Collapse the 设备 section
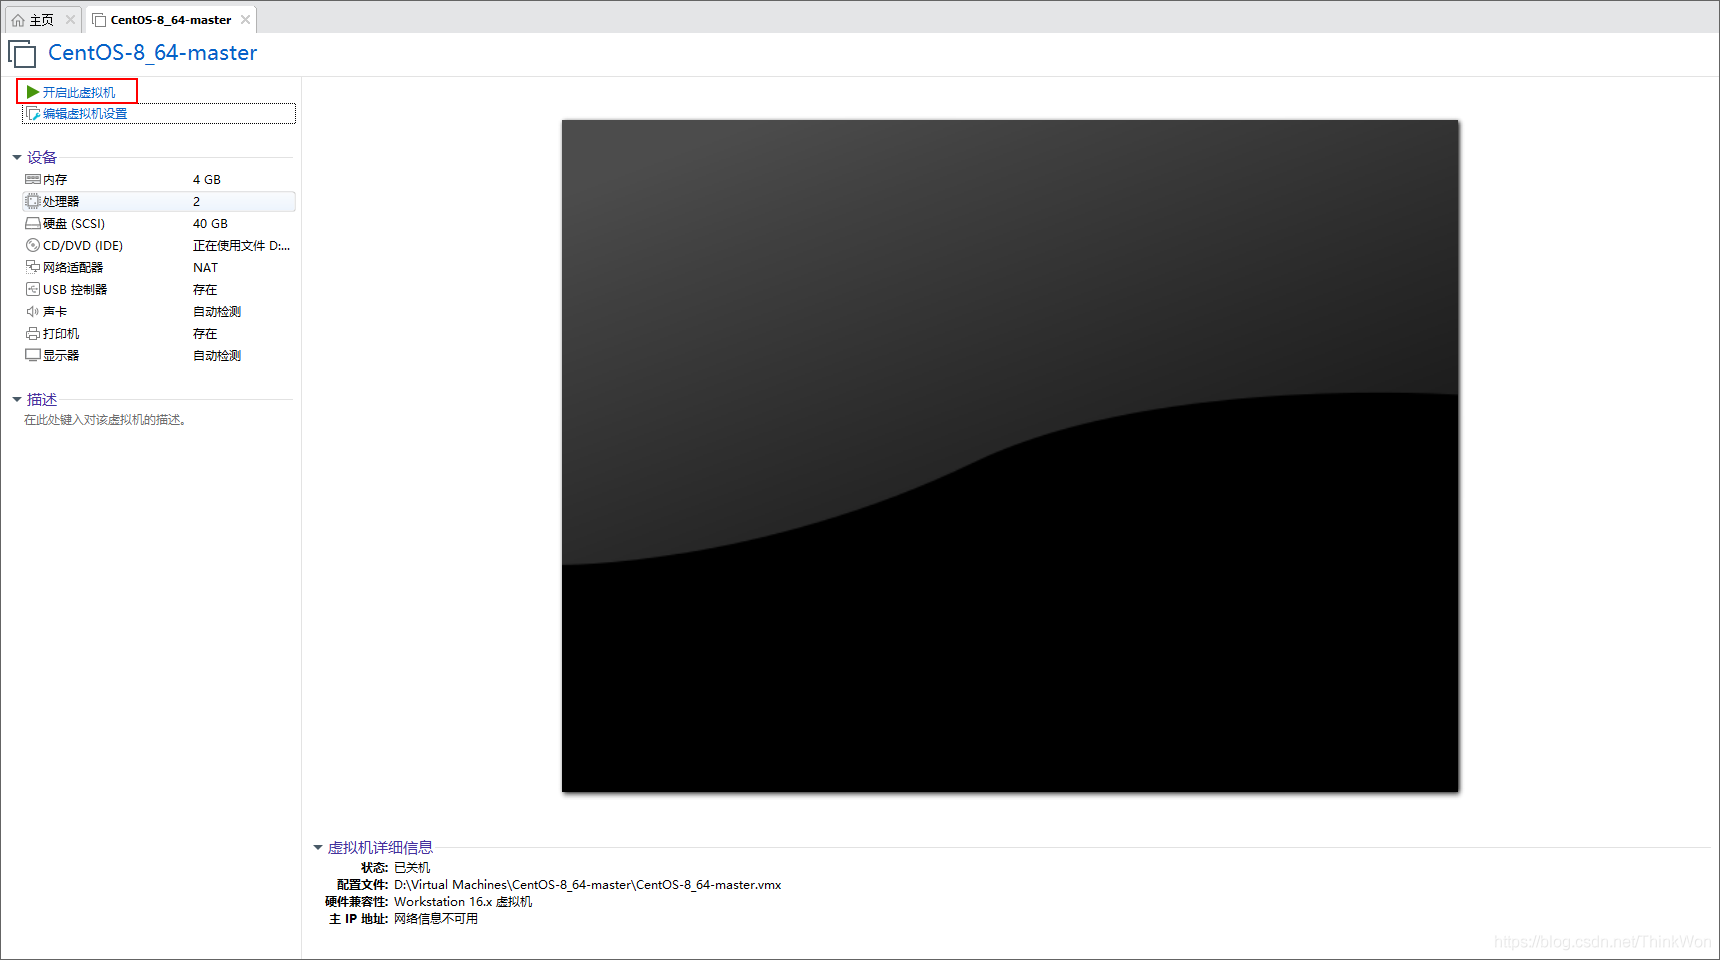Viewport: 1720px width, 960px height. coord(17,158)
